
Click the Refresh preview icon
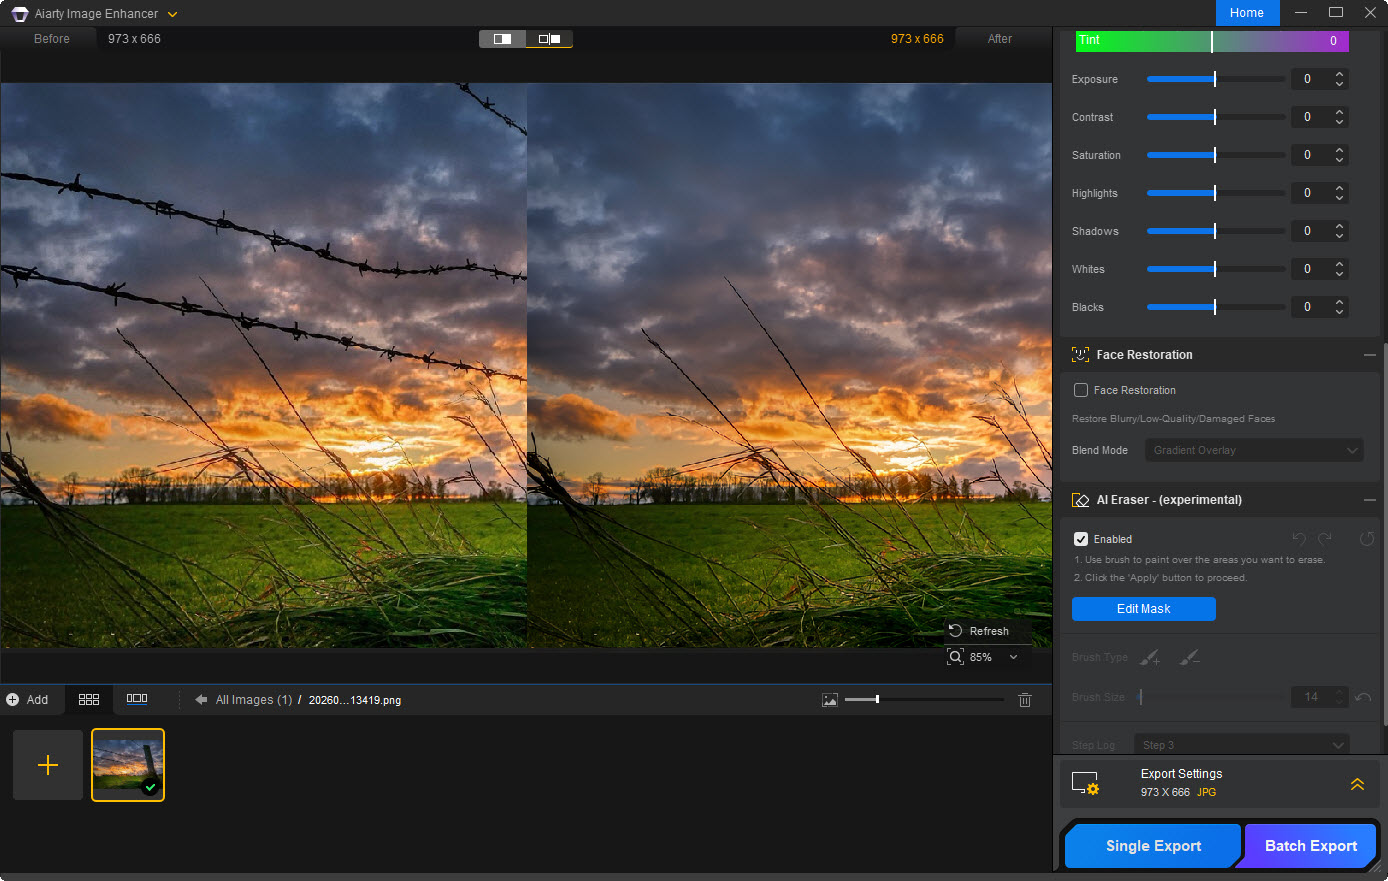click(955, 631)
